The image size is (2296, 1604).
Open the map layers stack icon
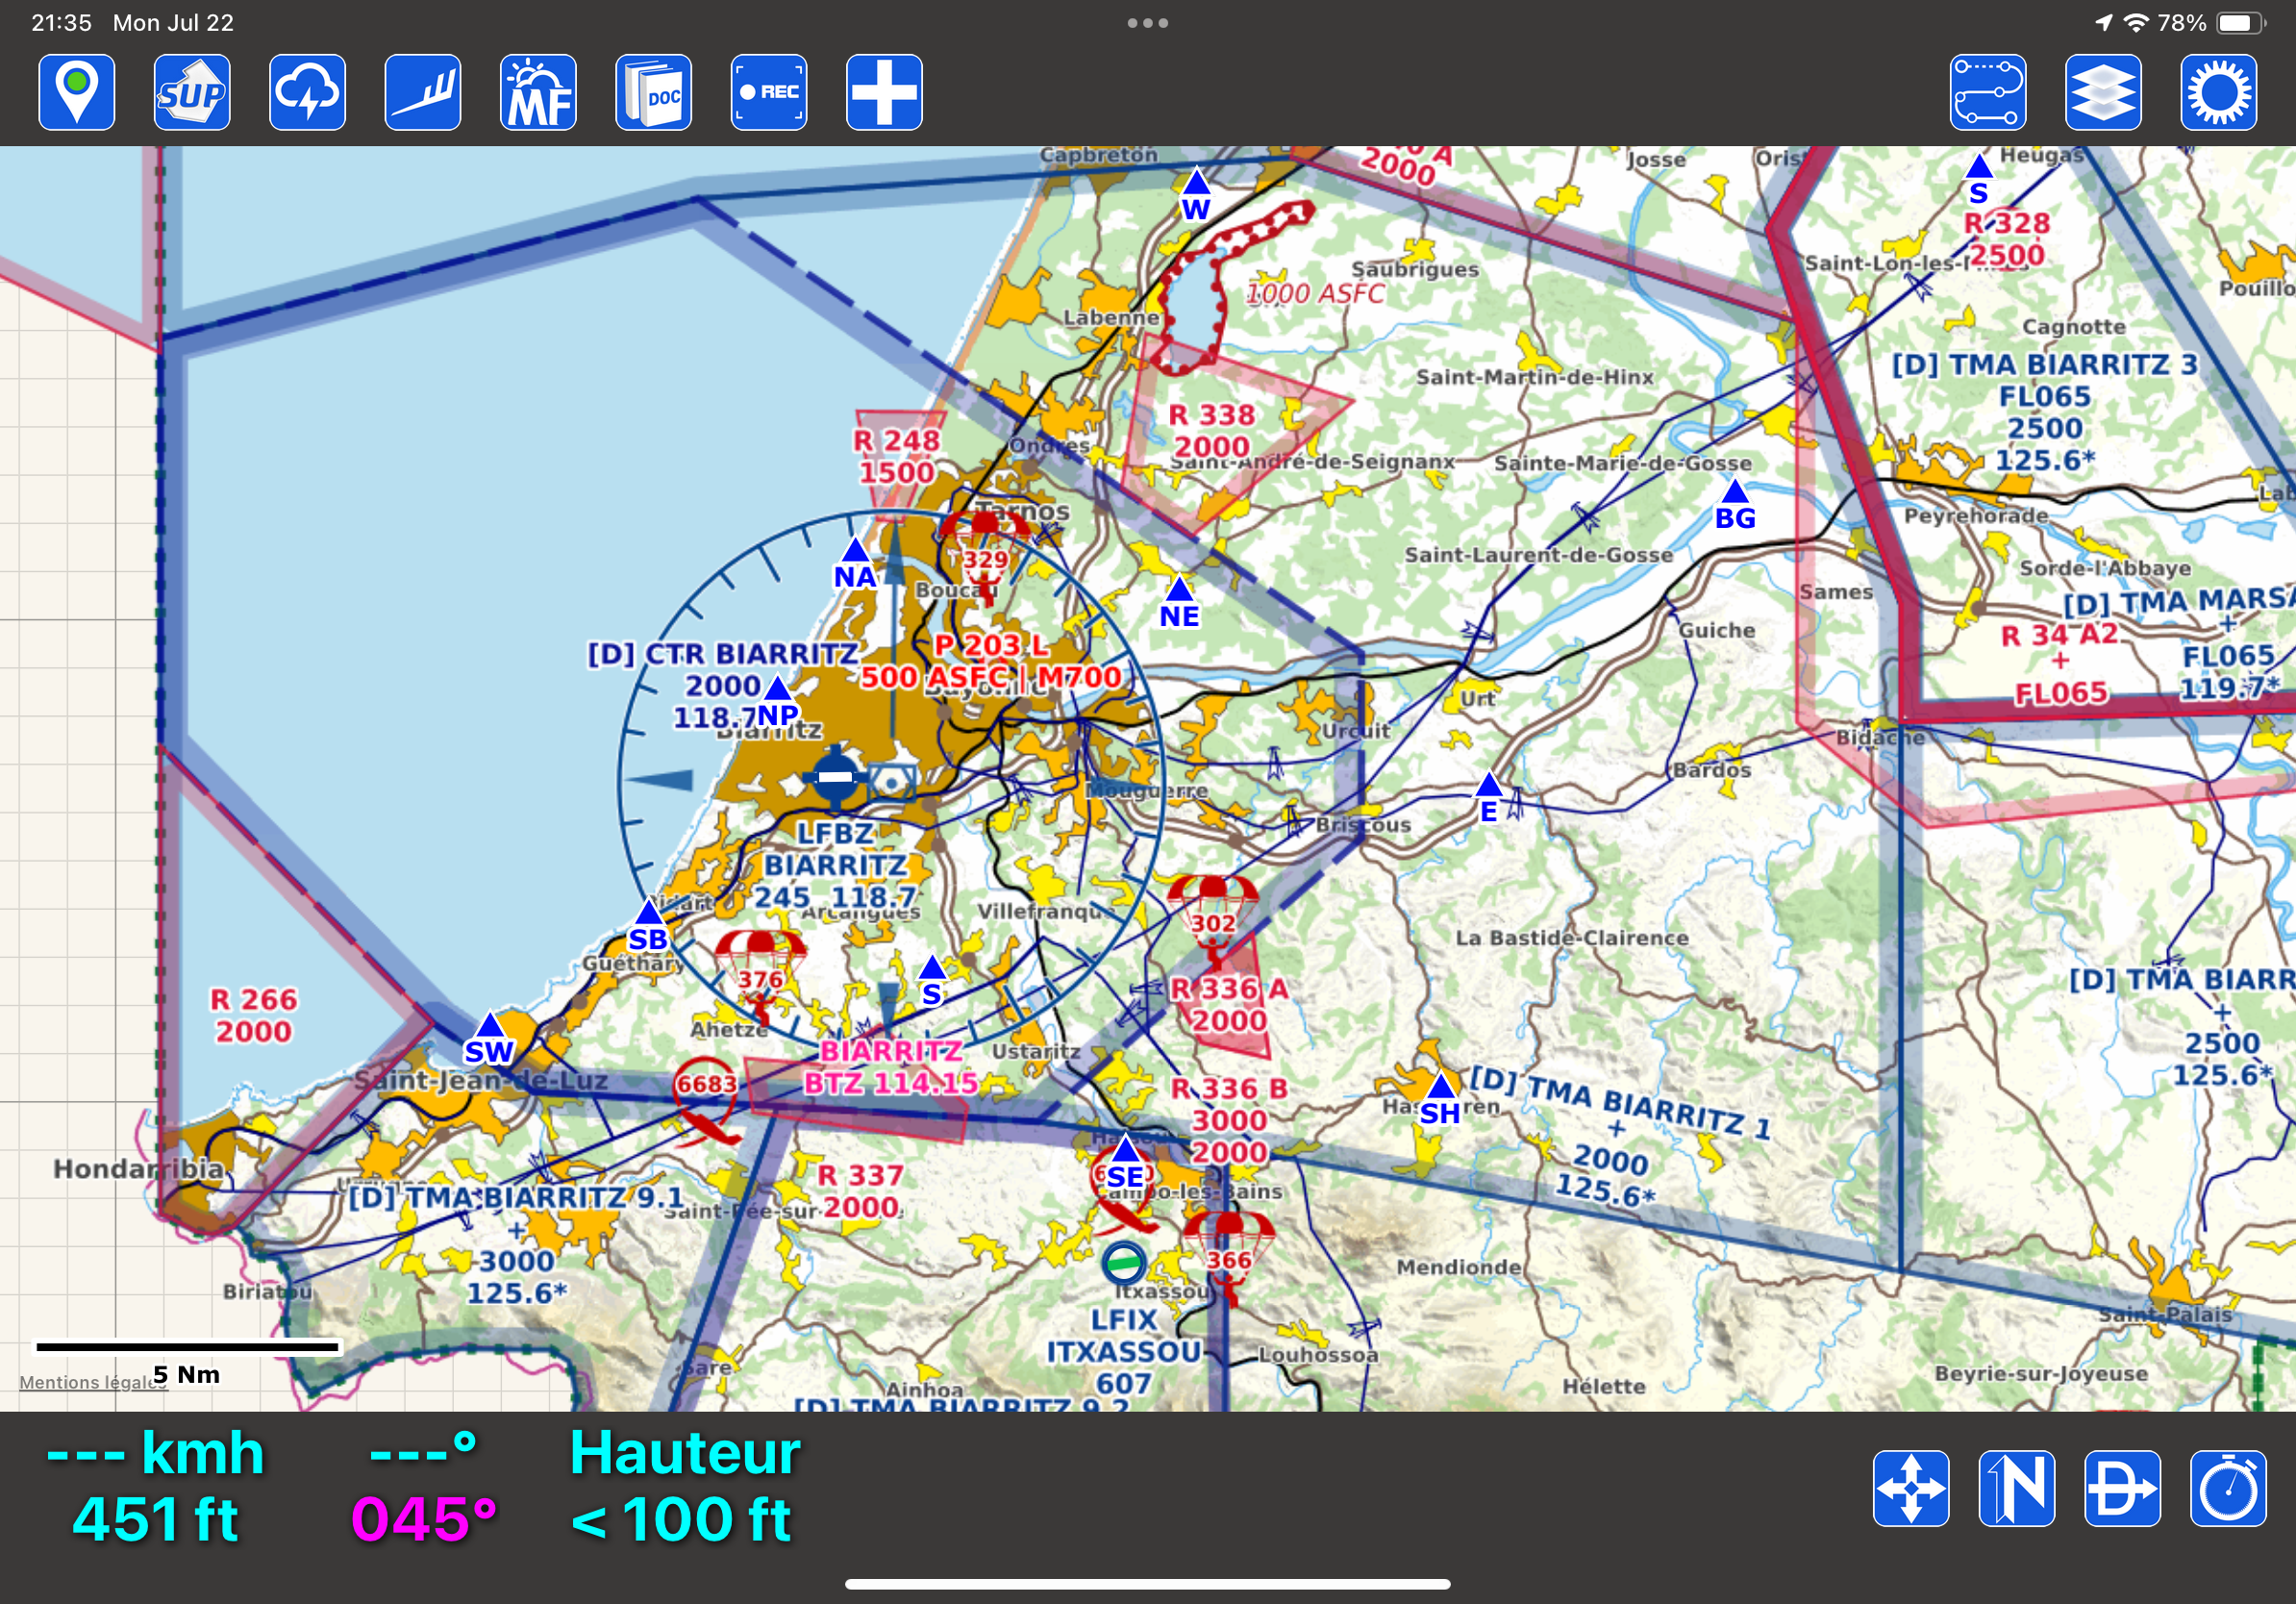(2104, 92)
